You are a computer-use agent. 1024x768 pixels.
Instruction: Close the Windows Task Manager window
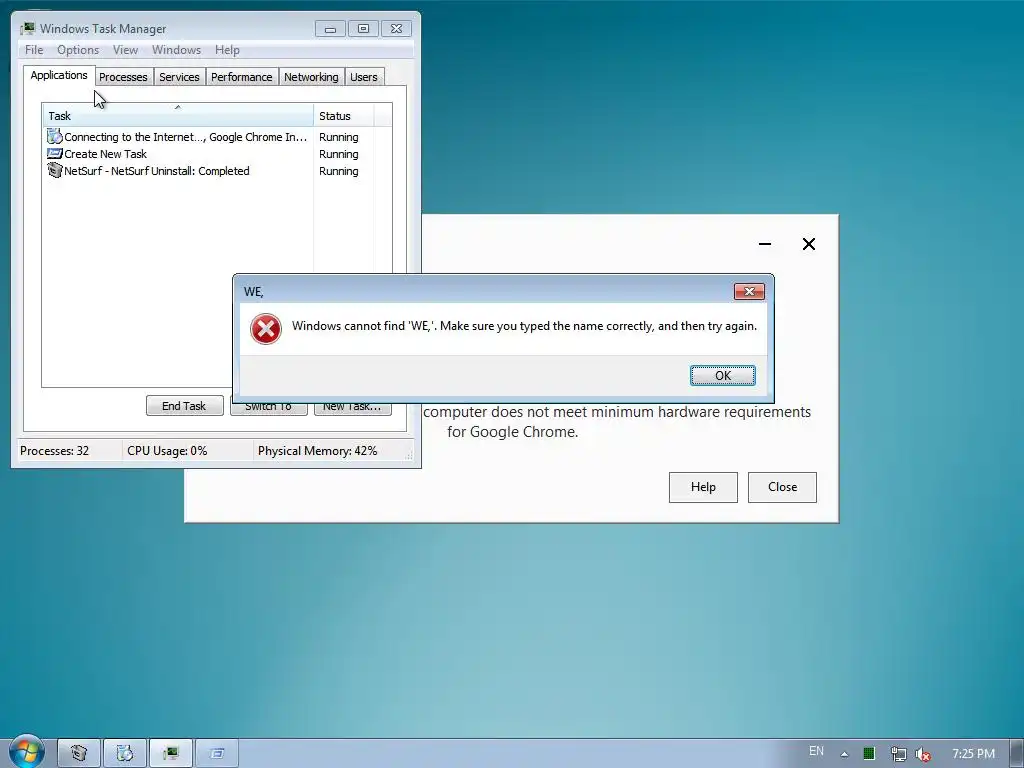[396, 29]
